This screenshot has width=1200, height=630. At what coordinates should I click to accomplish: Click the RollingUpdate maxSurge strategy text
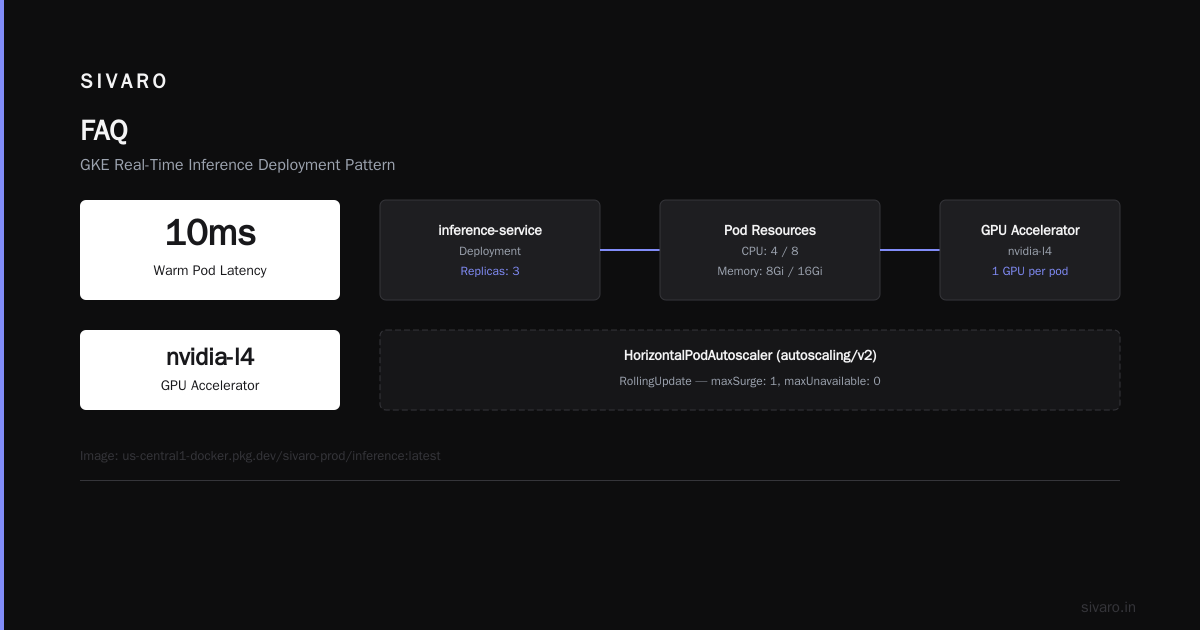point(750,381)
